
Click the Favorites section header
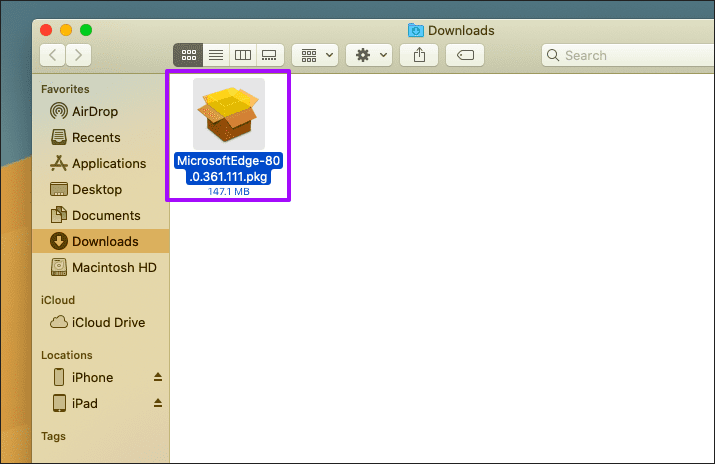click(x=65, y=89)
